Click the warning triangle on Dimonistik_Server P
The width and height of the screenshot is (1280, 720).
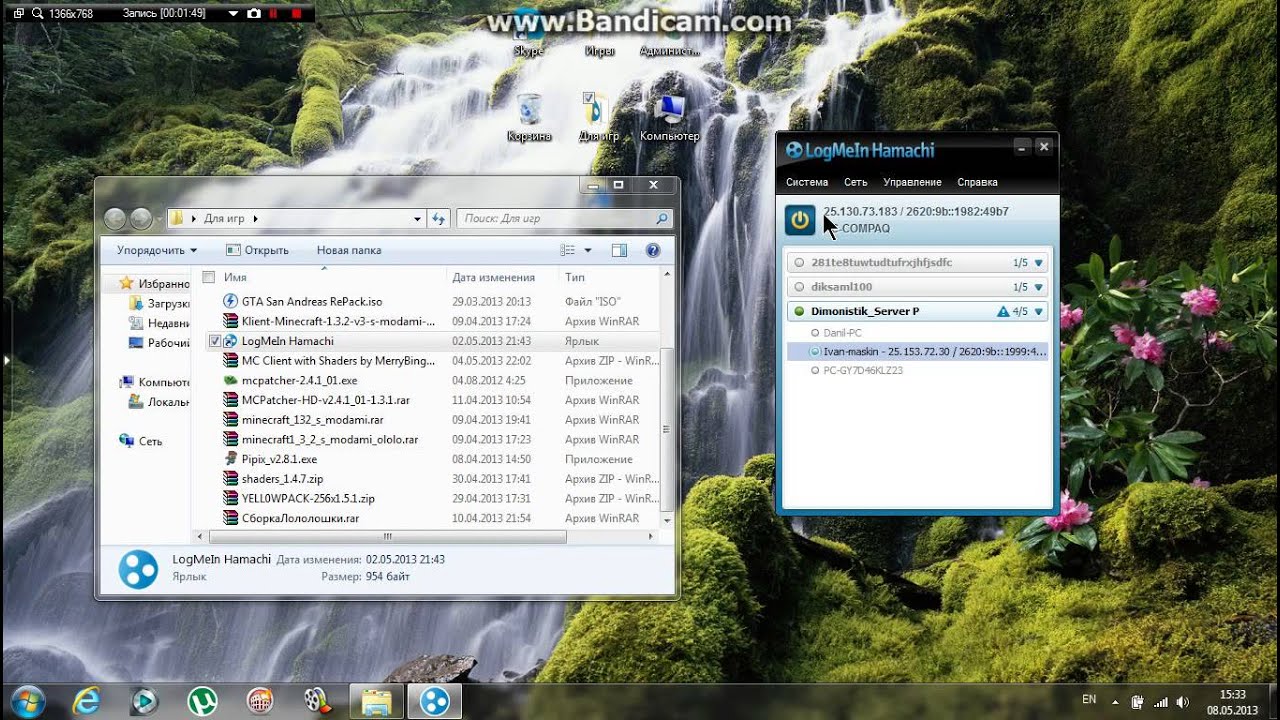(x=1003, y=312)
